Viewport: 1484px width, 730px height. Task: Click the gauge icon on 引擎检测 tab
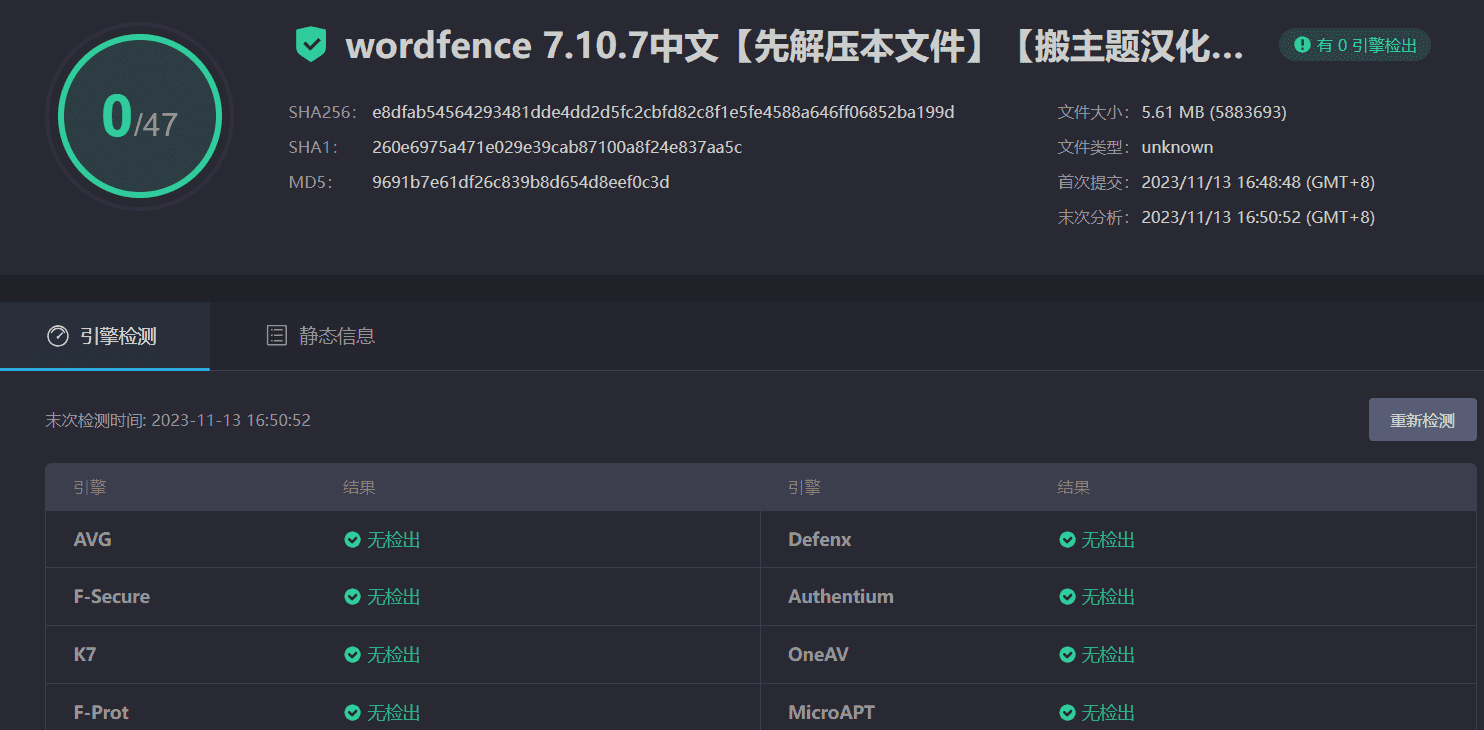click(58, 336)
